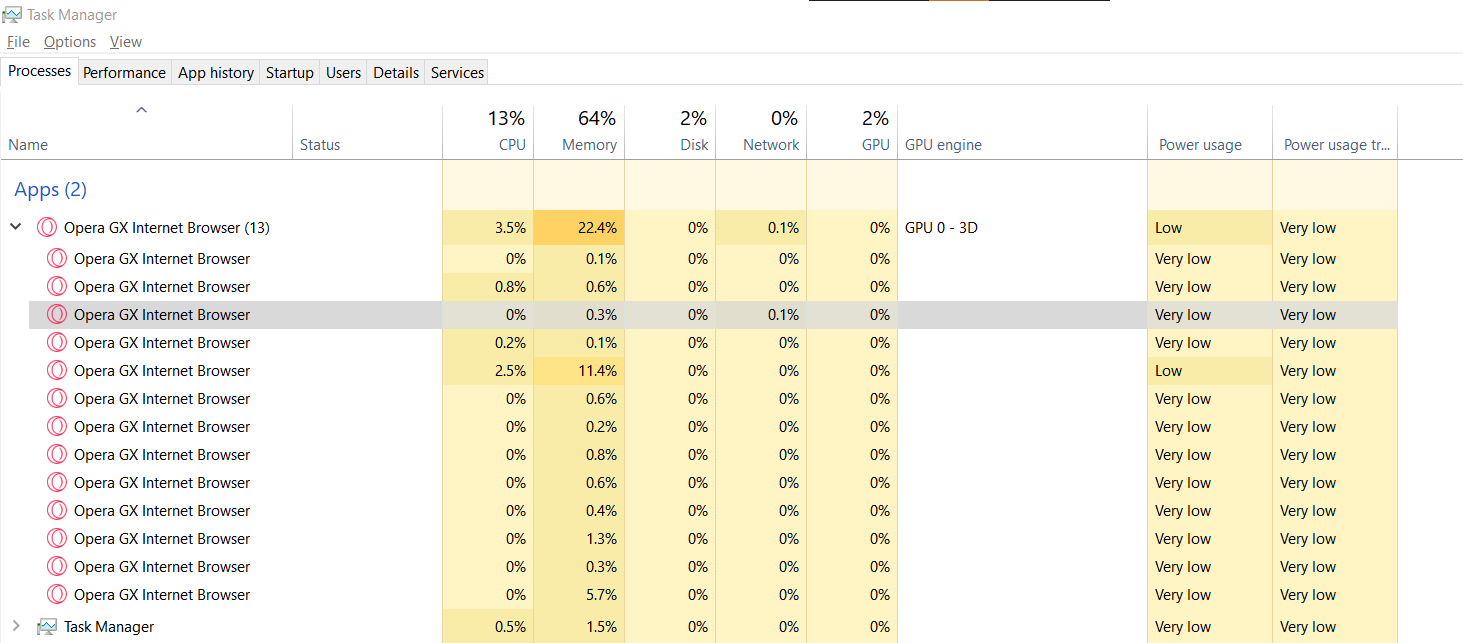Expand the Task Manager app entry

point(16,627)
